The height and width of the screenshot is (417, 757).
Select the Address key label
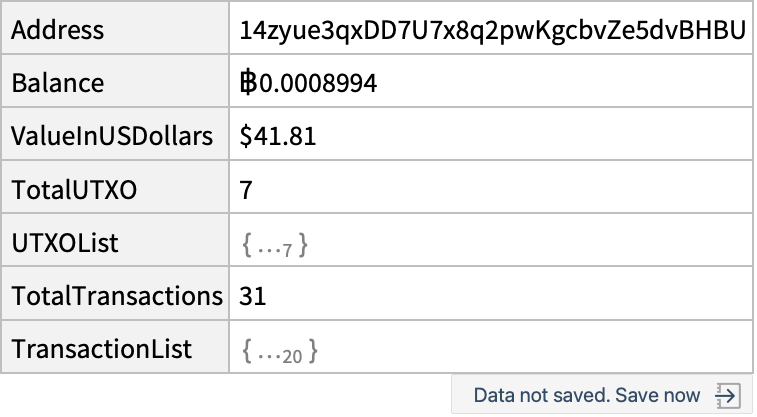57,30
